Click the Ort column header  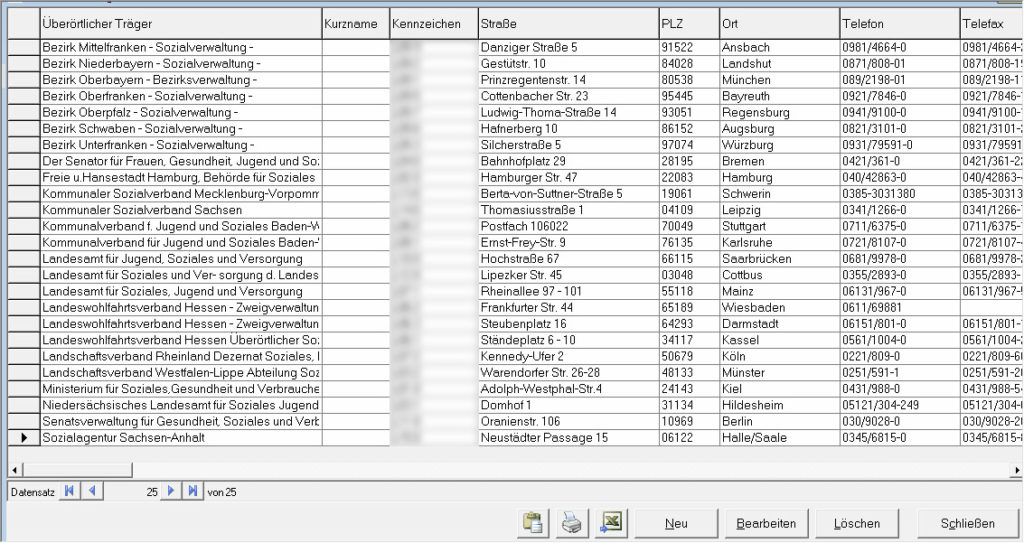pos(778,23)
